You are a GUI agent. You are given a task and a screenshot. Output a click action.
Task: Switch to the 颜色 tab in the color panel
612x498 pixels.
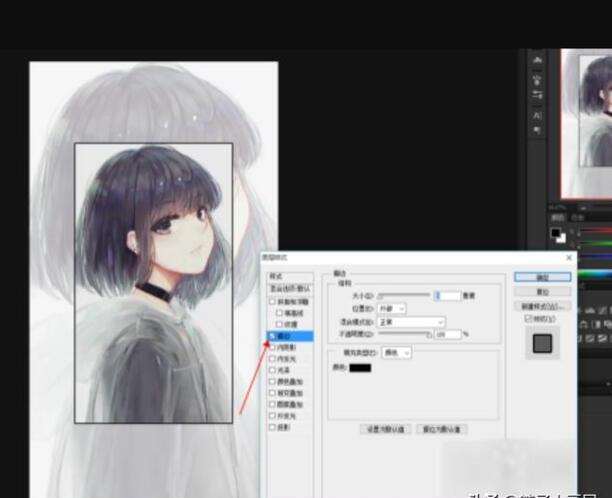[x=557, y=217]
